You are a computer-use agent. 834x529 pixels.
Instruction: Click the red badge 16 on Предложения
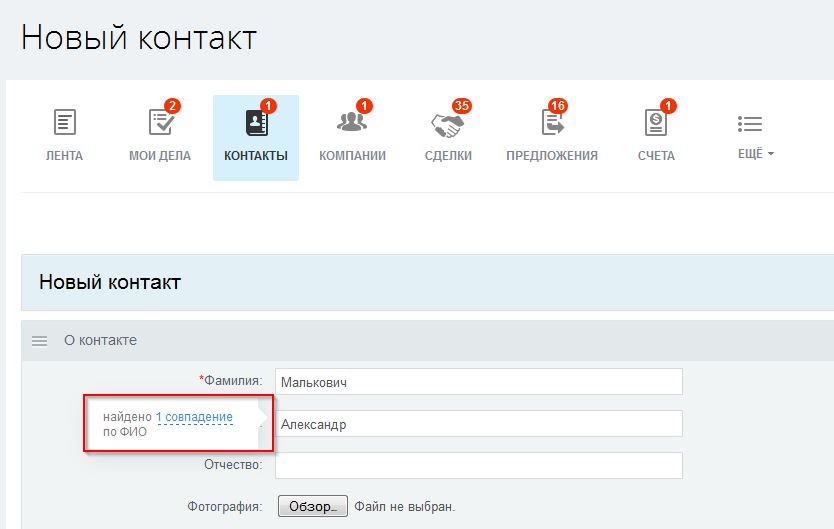click(x=557, y=106)
